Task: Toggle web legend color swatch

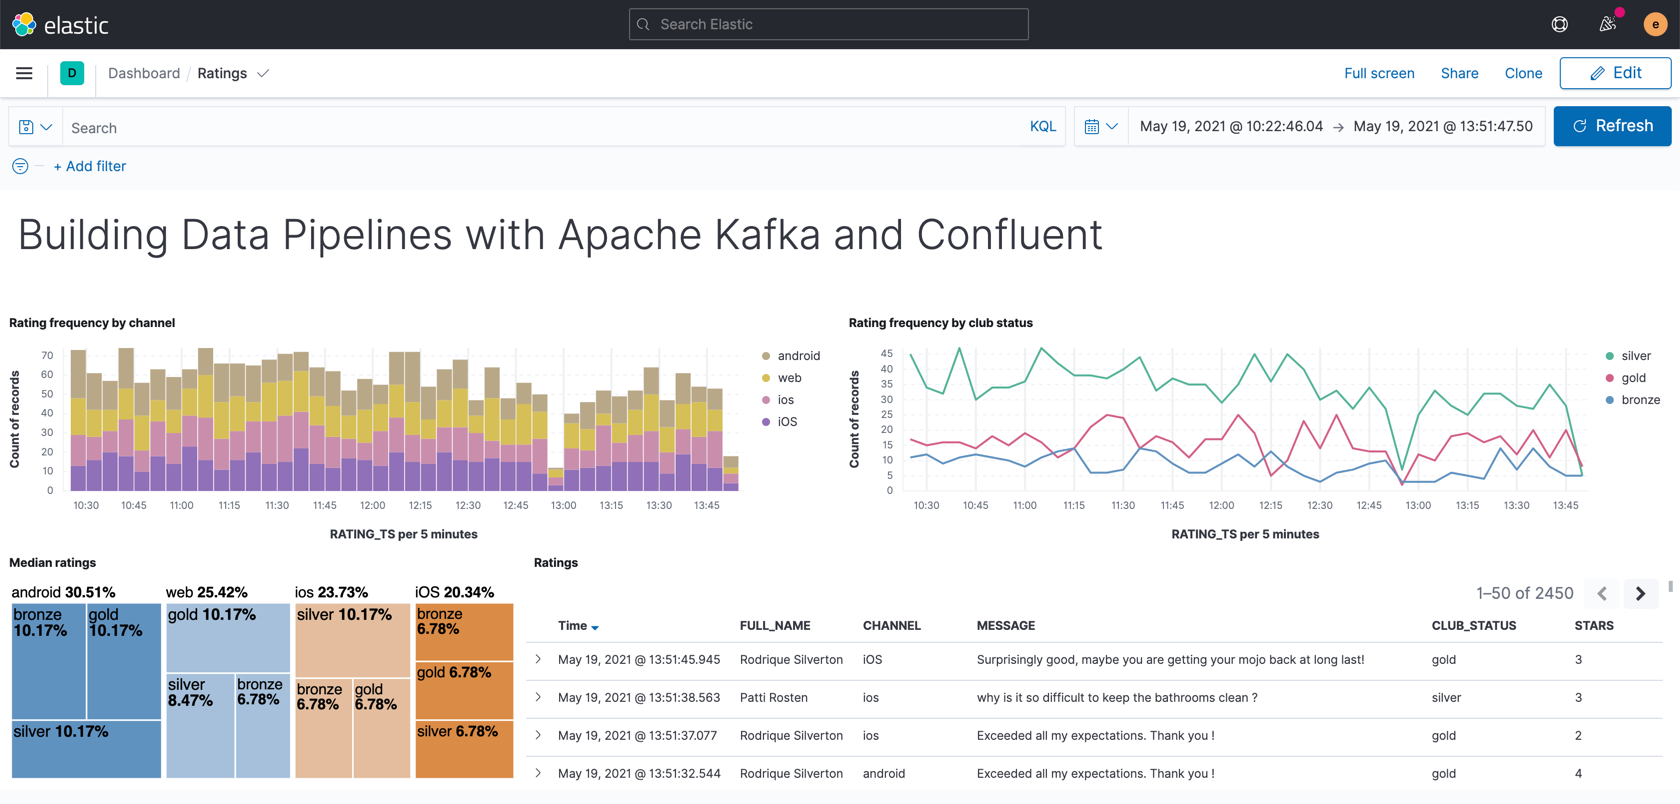Action: click(766, 378)
